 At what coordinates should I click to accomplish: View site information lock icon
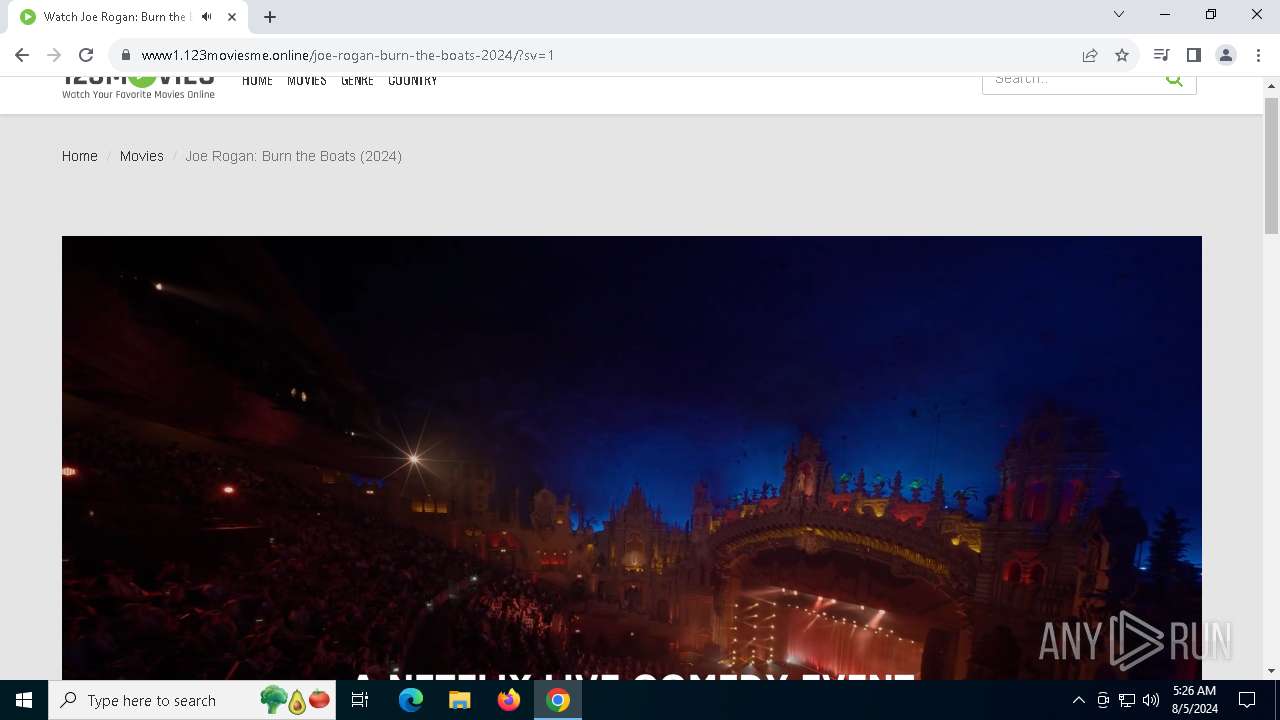click(126, 55)
